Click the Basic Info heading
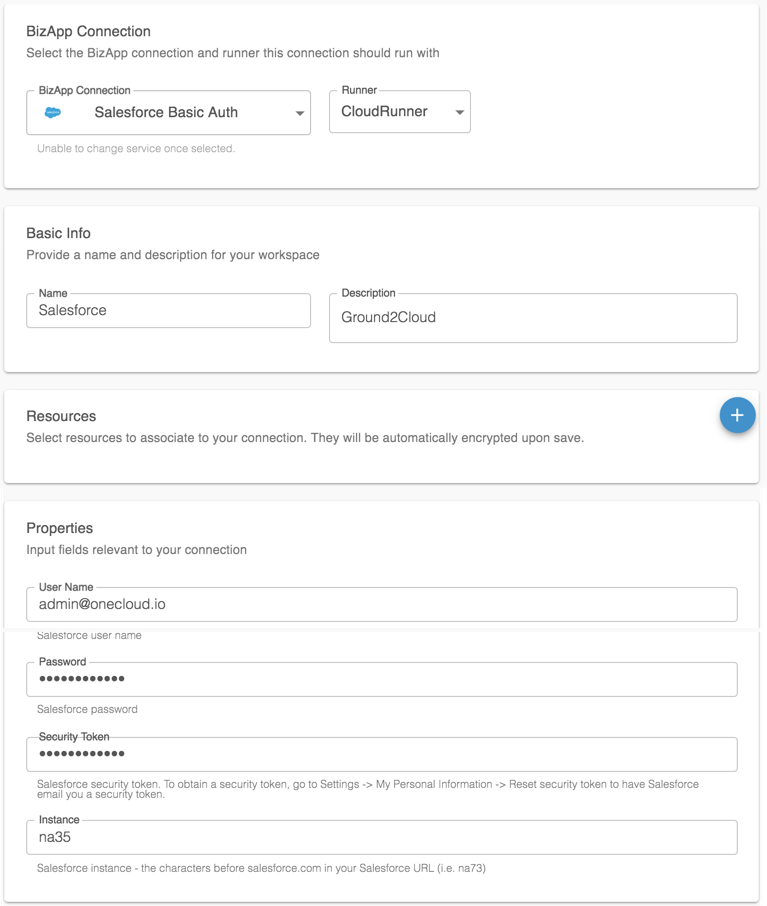The width and height of the screenshot is (767, 906). tap(58, 233)
